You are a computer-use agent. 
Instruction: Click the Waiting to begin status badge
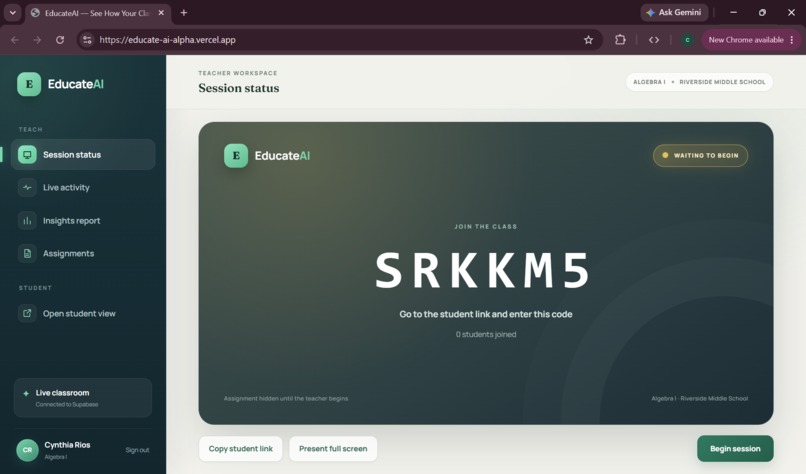pos(700,155)
